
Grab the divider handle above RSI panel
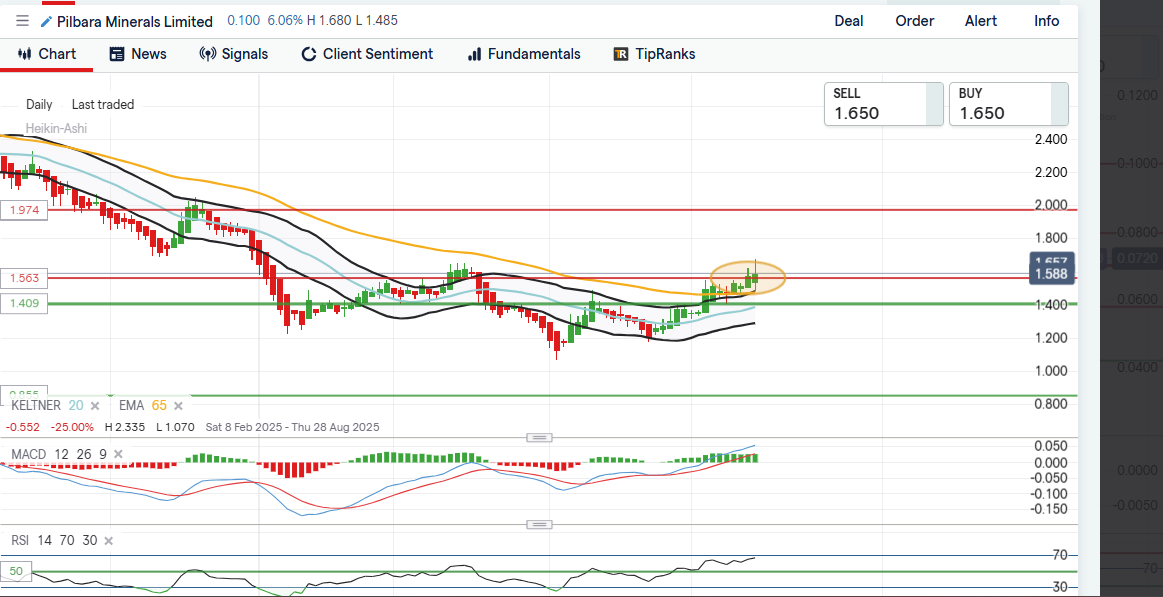(x=539, y=524)
